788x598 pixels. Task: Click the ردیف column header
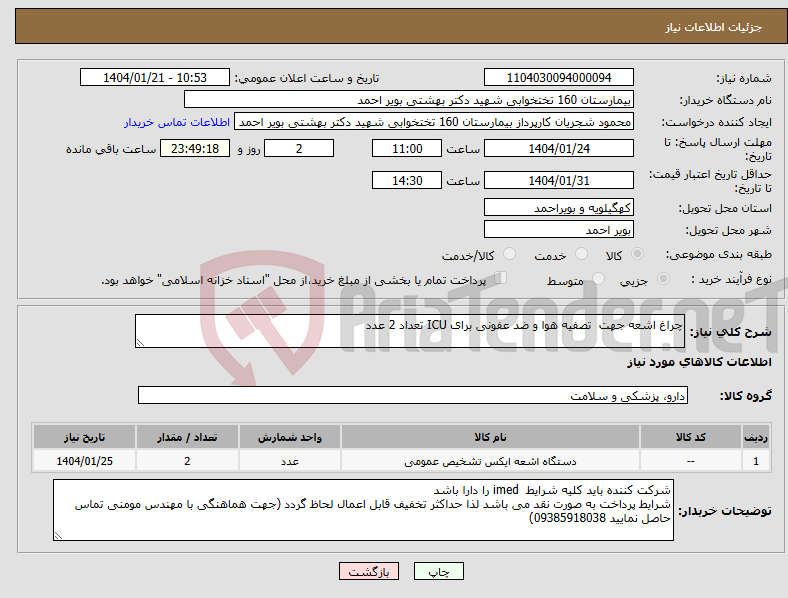pos(756,437)
